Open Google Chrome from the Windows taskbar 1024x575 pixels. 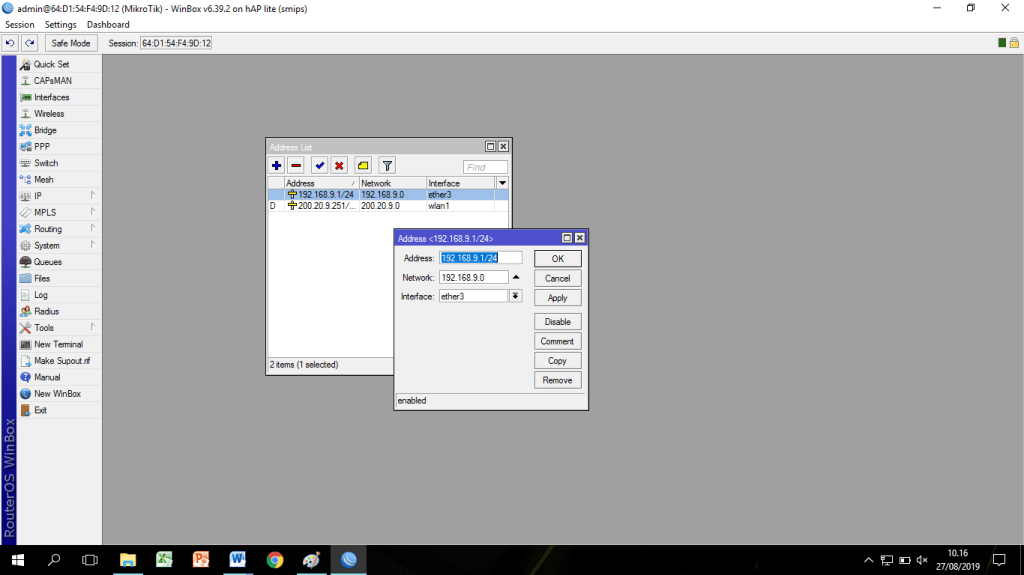[275, 560]
